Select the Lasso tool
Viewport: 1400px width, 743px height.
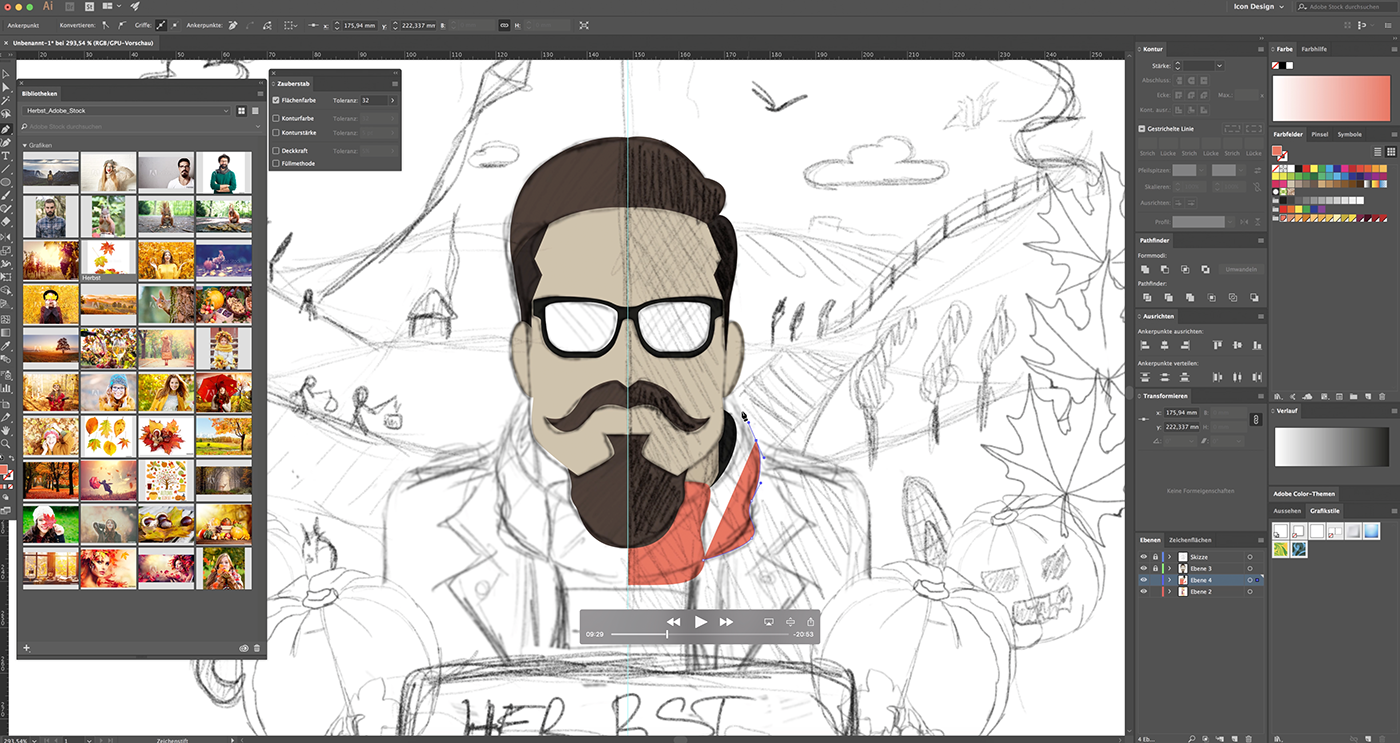pyautogui.click(x=6, y=115)
